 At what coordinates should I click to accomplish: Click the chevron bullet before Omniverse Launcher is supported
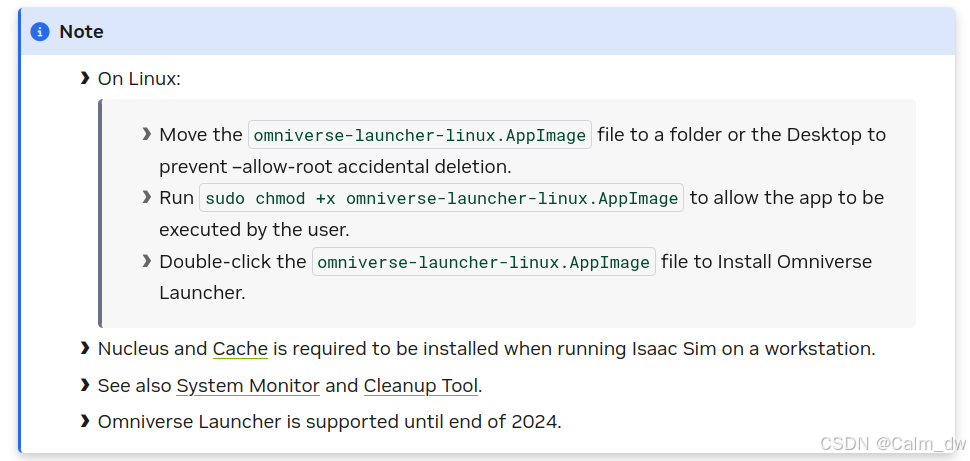pos(85,421)
